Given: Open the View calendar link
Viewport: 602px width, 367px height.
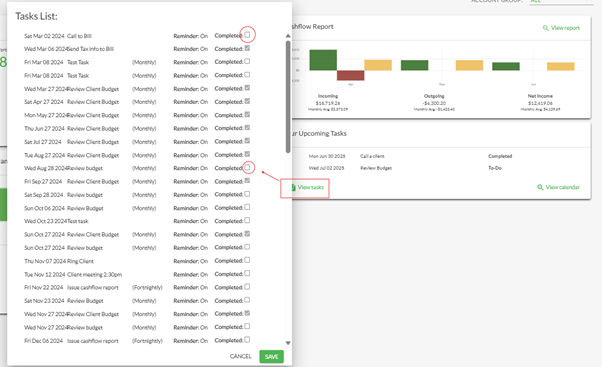Looking at the screenshot, I should tap(562, 187).
